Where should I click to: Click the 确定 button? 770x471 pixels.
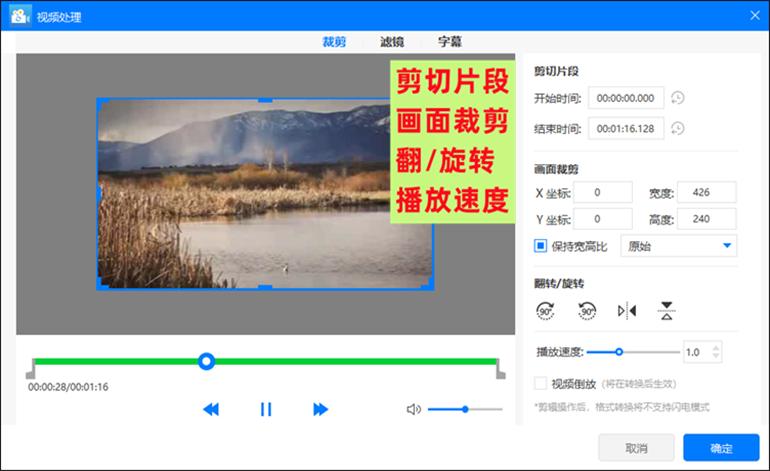pos(721,447)
